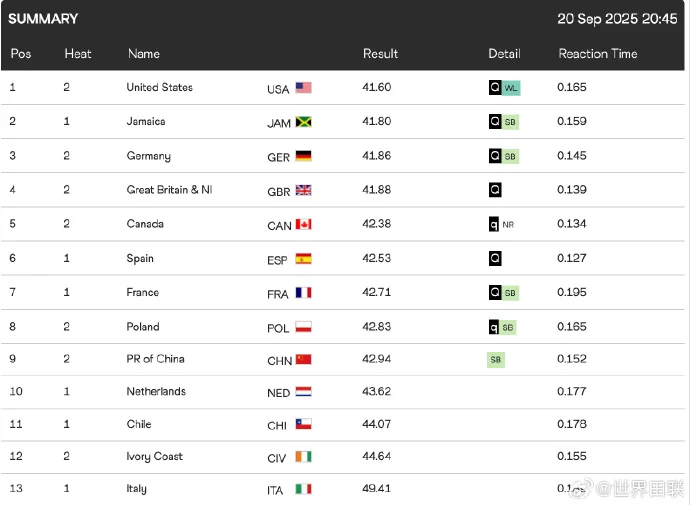Viewport: 690px width, 505px height.
Task: Open the Great Britain & NI team name
Action: (169, 190)
